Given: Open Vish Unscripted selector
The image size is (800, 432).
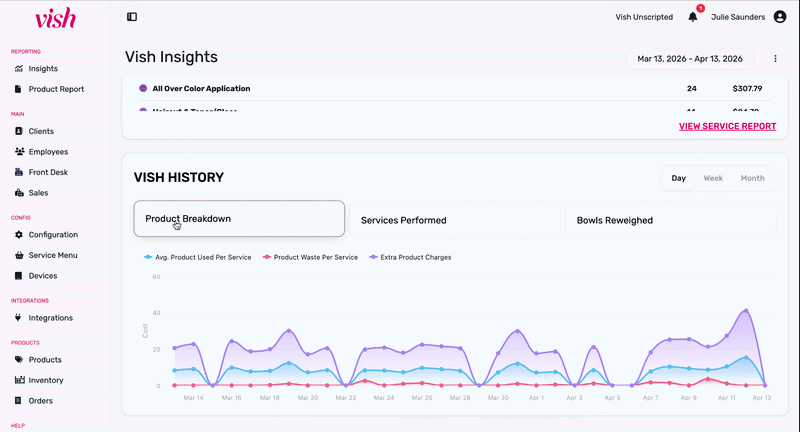Looking at the screenshot, I should pos(644,17).
